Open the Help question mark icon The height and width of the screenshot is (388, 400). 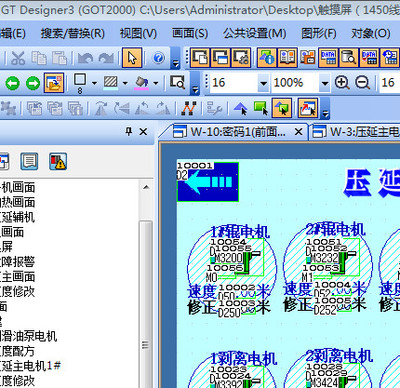point(159,58)
